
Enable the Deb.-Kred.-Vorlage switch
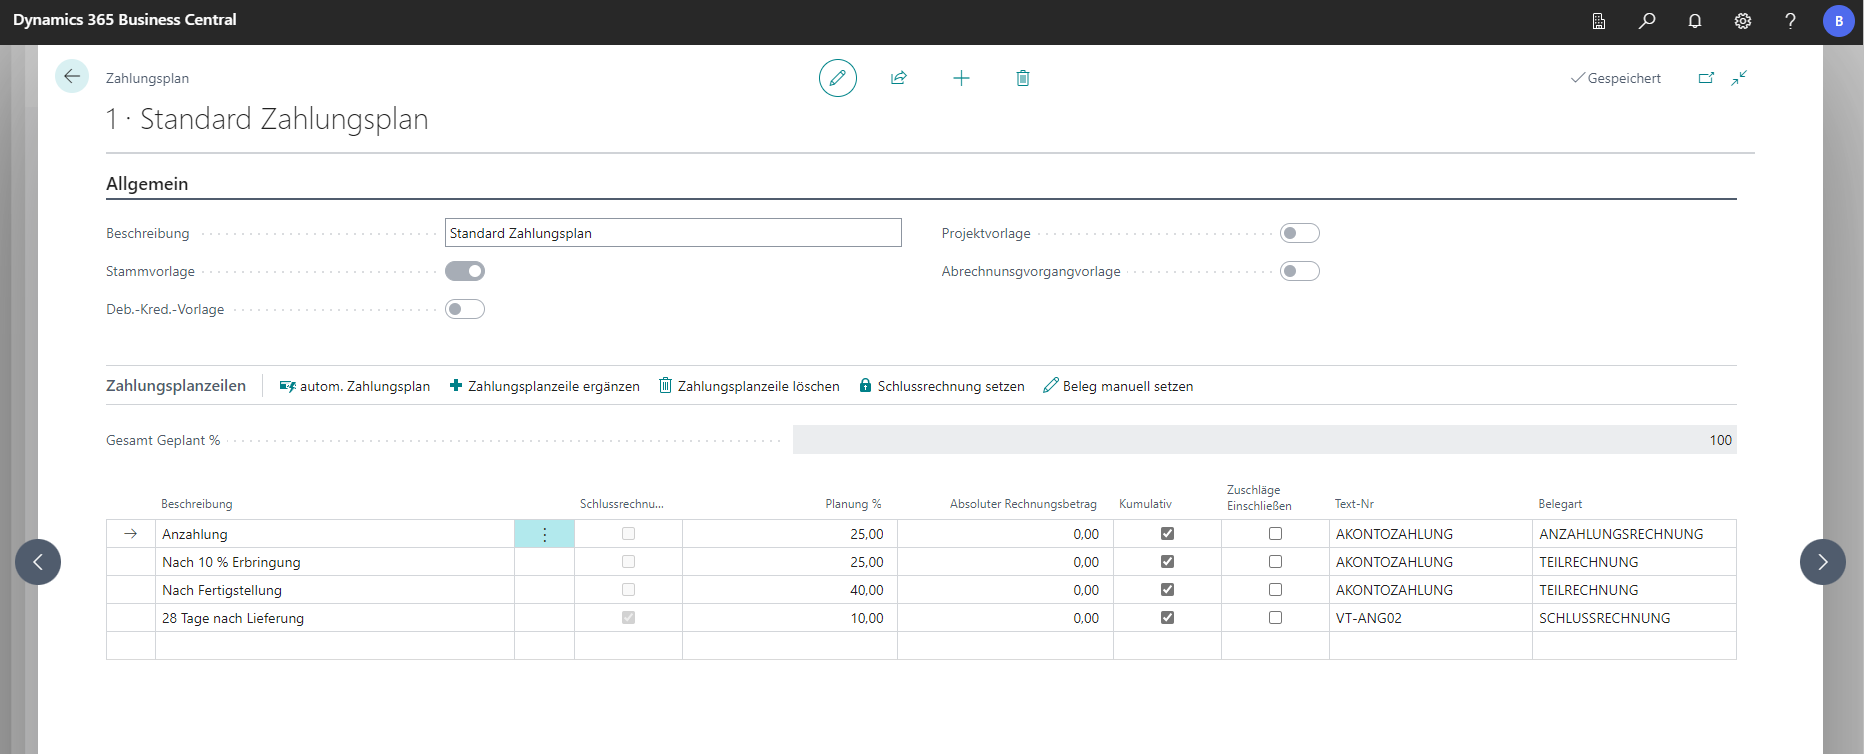pos(465,309)
